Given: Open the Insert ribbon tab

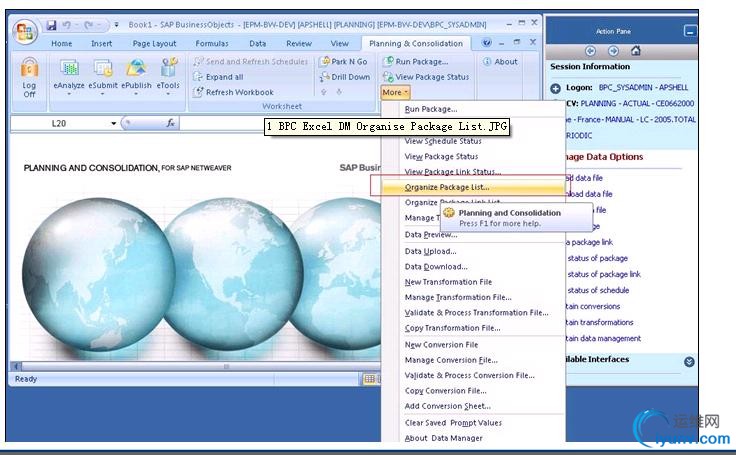Looking at the screenshot, I should pos(101,44).
